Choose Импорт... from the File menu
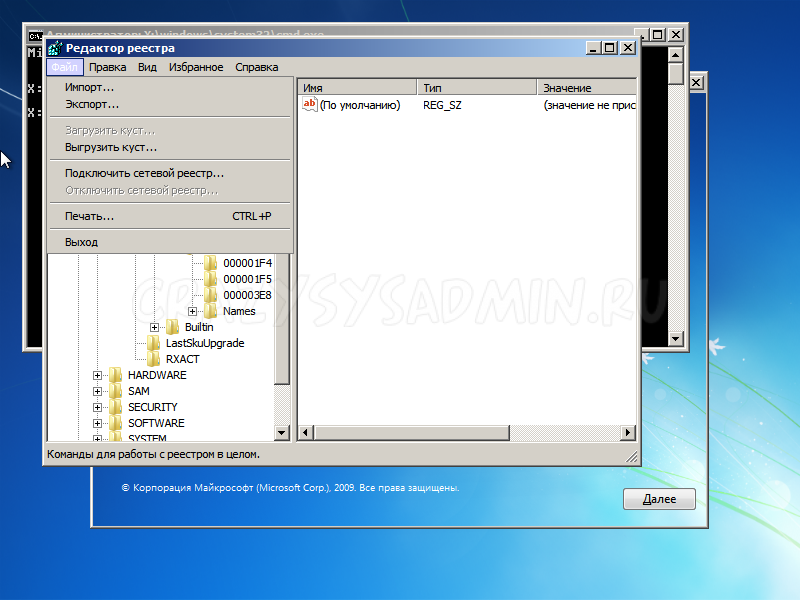800x600 pixels. click(x=90, y=88)
